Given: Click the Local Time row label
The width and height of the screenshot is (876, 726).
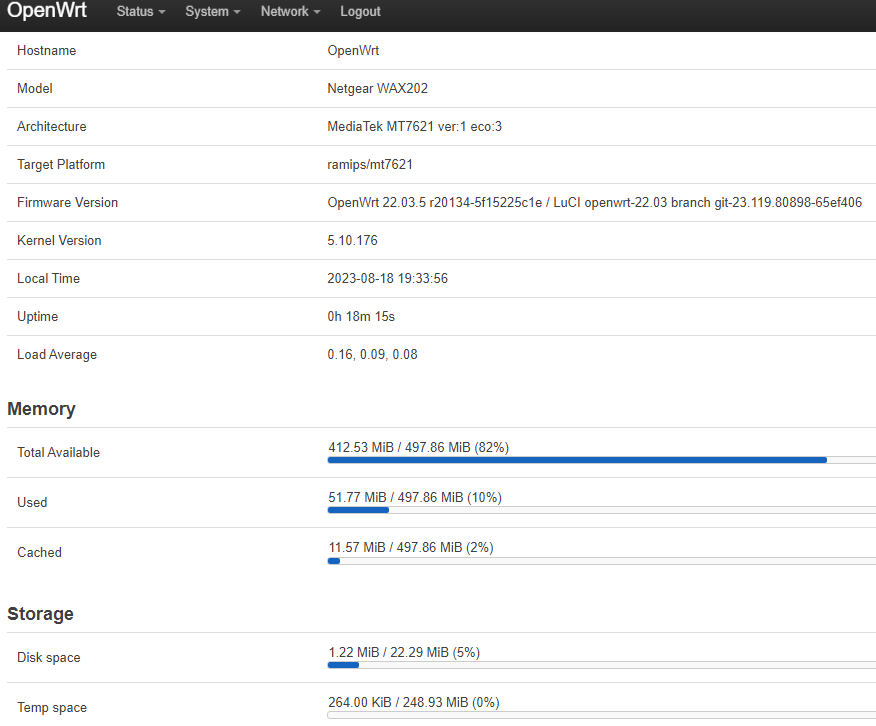Looking at the screenshot, I should pyautogui.click(x=49, y=278).
